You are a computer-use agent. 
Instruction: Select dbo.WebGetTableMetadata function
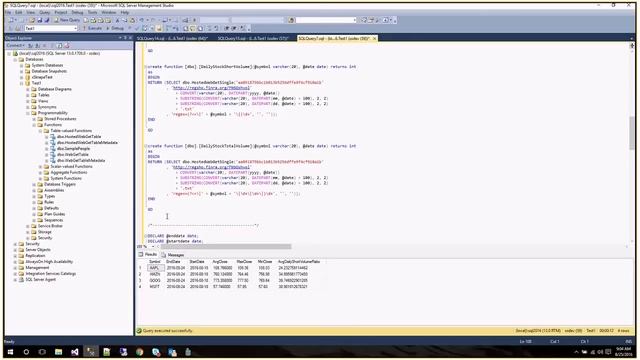pyautogui.click(x=81, y=160)
